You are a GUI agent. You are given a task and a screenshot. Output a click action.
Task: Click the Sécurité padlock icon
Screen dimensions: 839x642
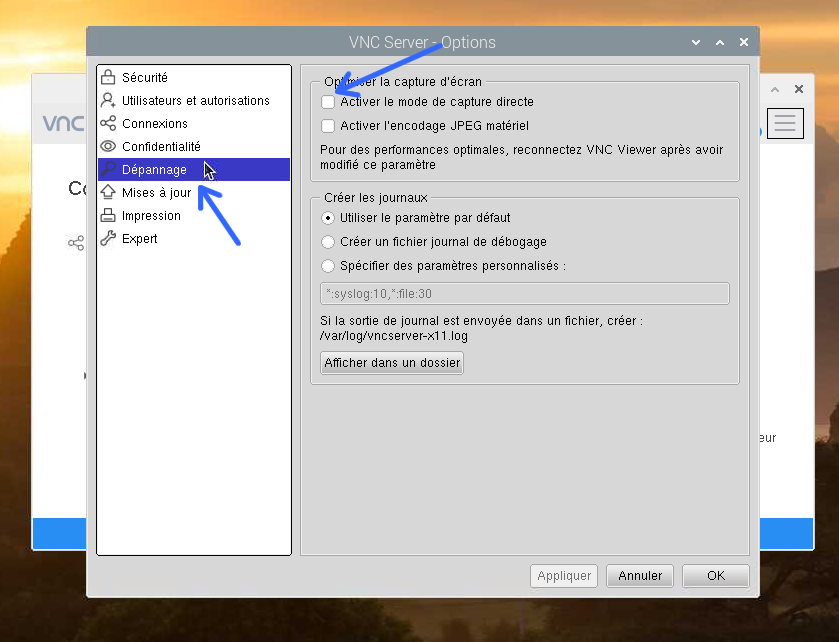pos(108,77)
